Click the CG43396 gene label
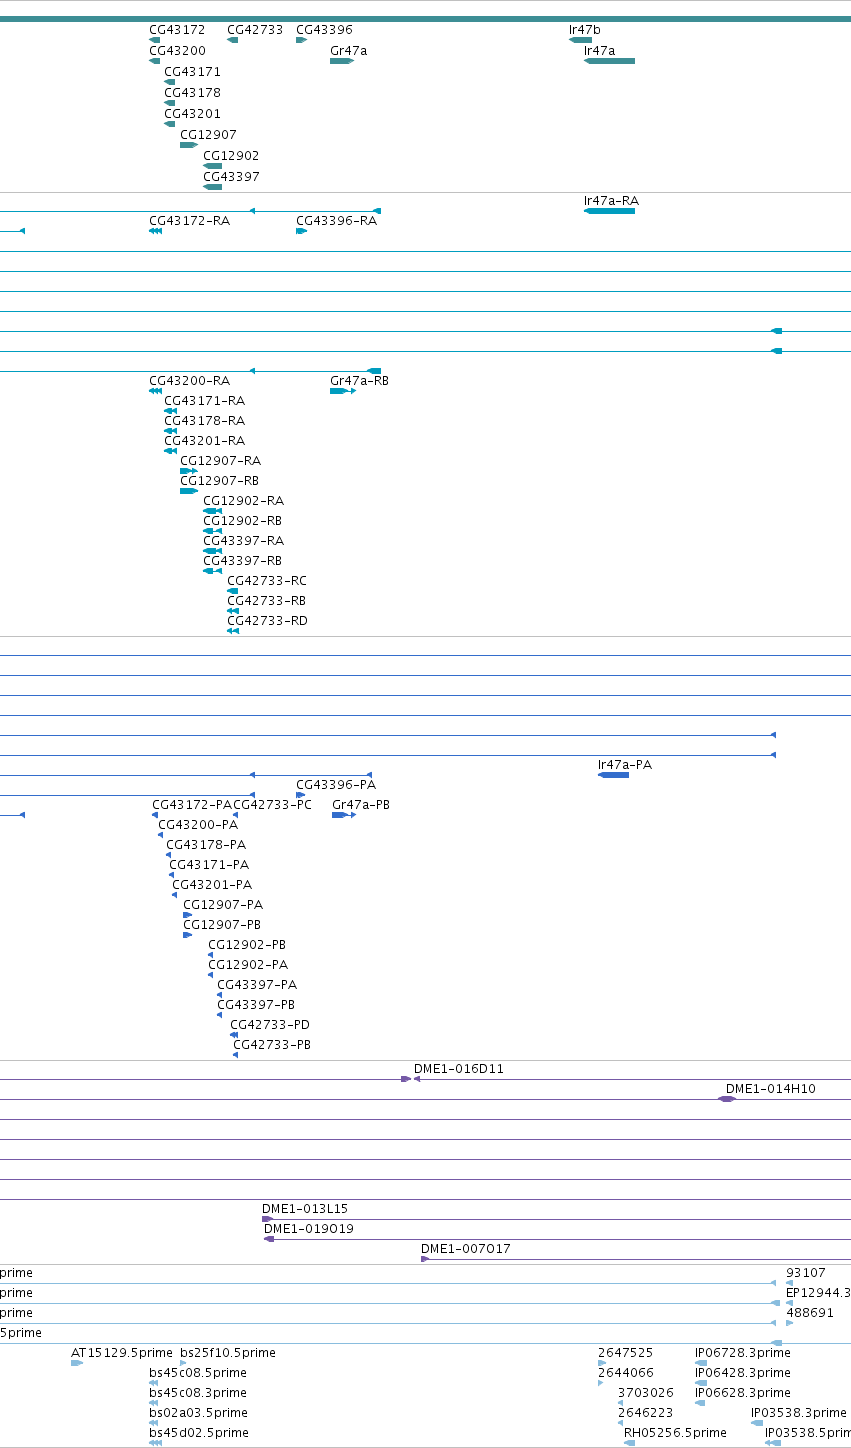 pyautogui.click(x=324, y=30)
